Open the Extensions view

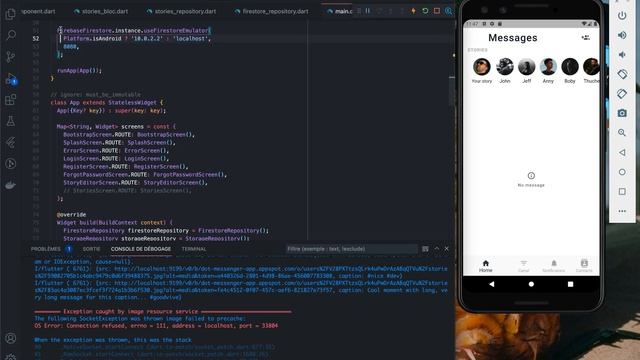11,100
